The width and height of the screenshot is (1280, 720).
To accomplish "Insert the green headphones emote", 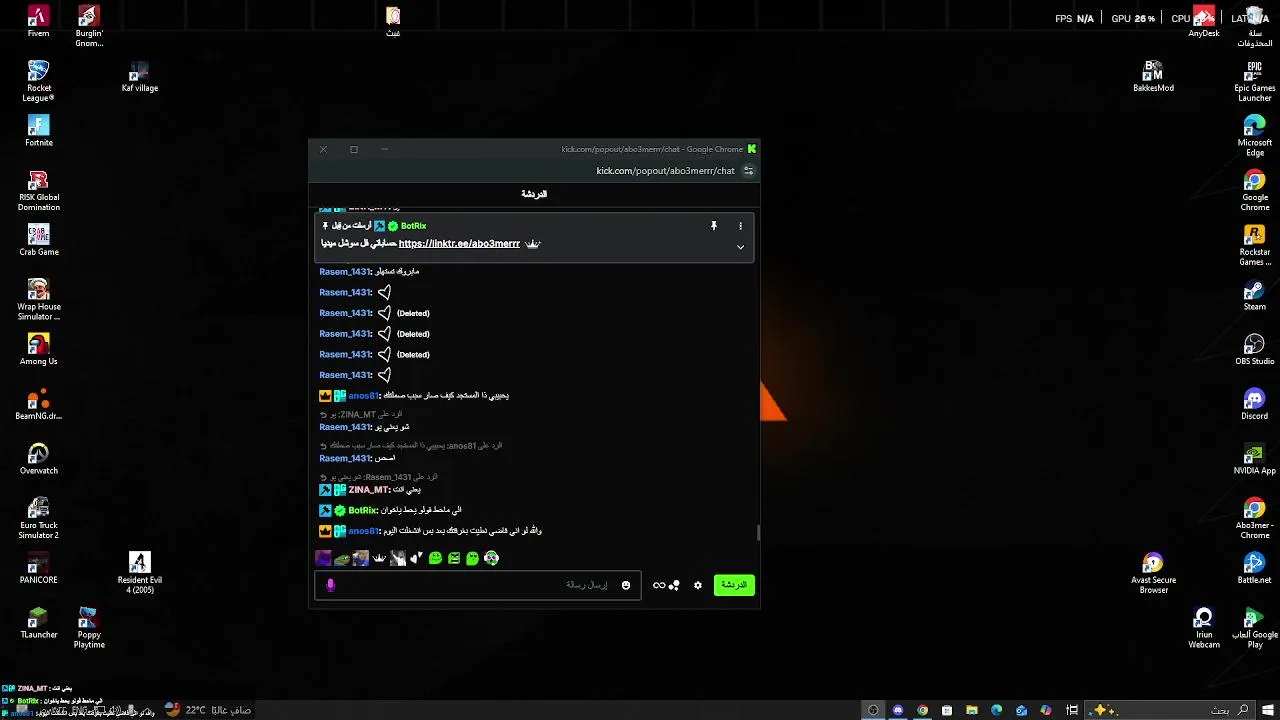I will coord(491,558).
